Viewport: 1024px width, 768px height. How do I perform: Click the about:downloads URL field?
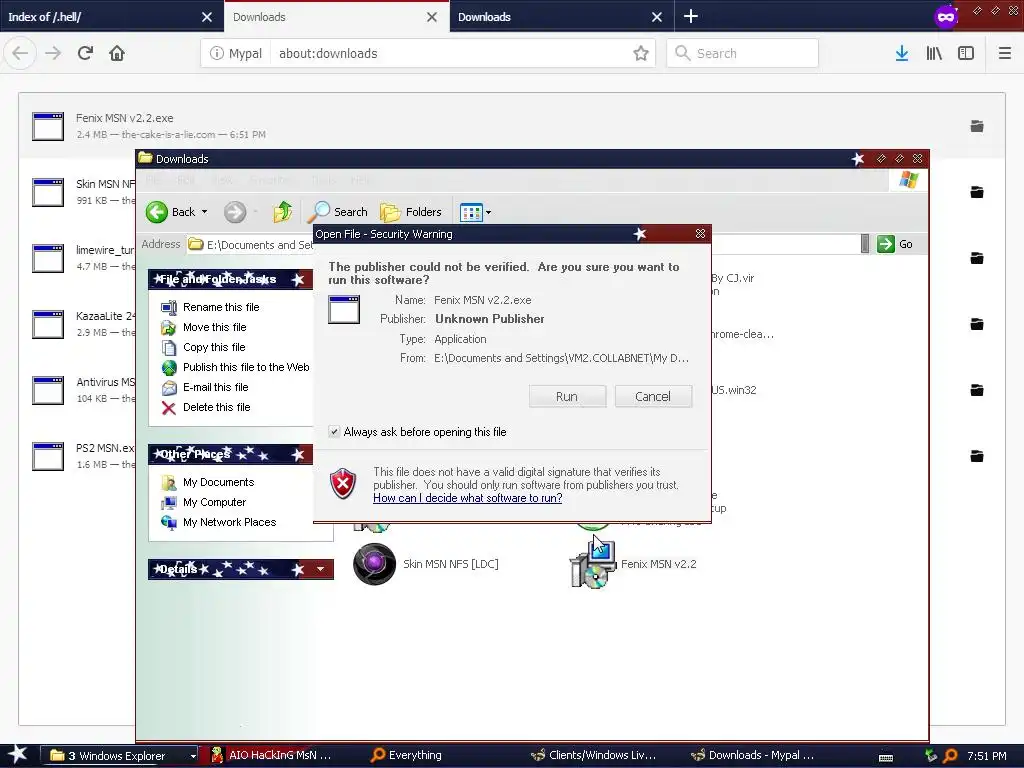pos(451,54)
